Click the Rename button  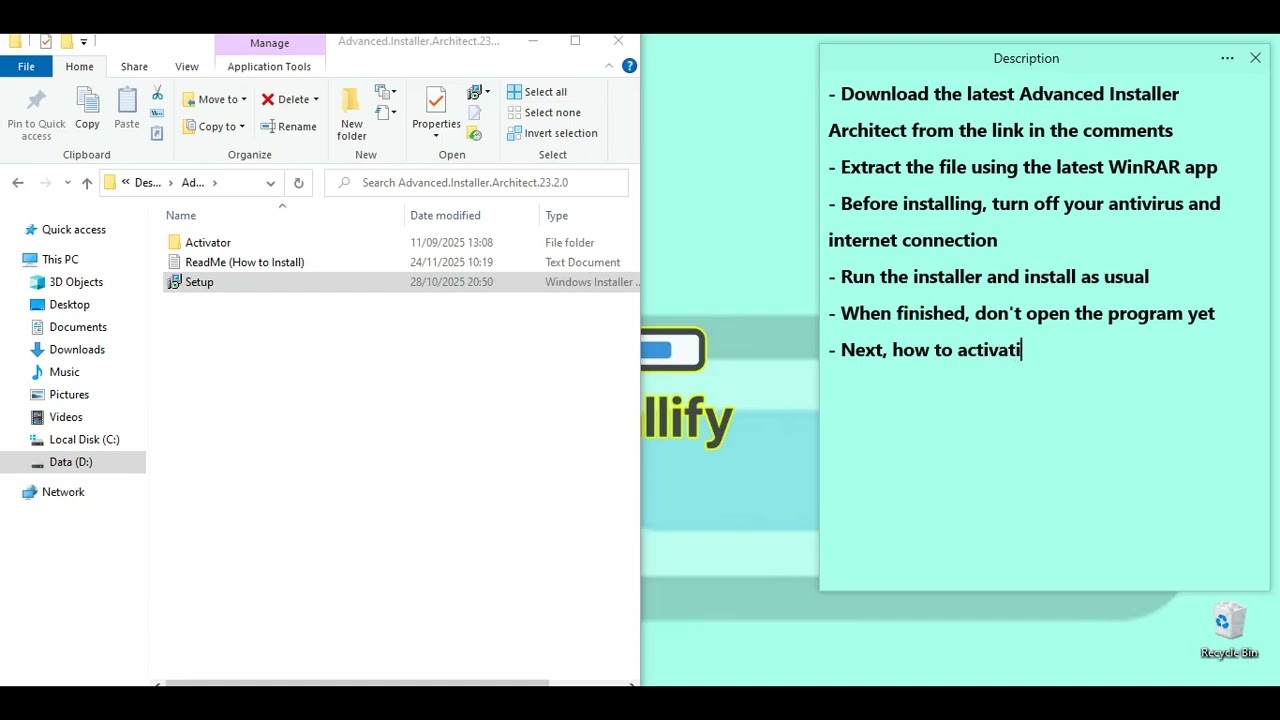[289, 127]
